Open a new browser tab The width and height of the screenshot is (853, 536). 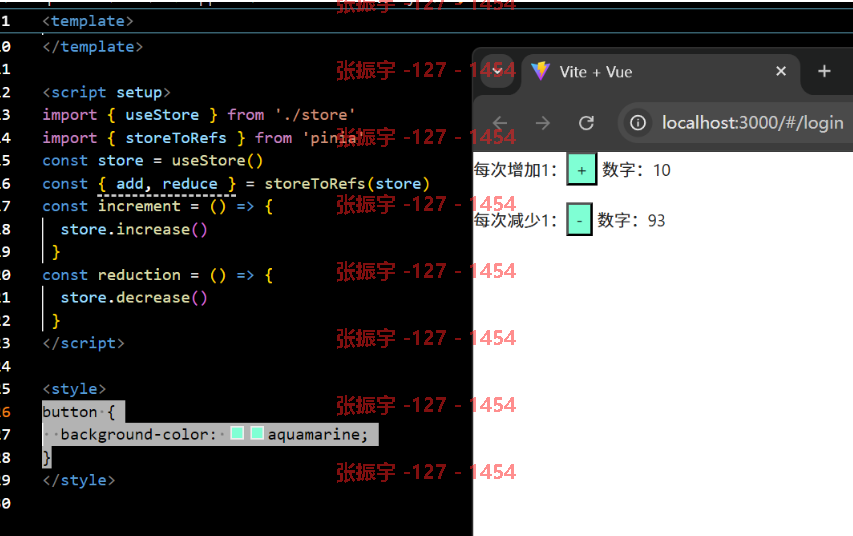pyautogui.click(x=824, y=71)
